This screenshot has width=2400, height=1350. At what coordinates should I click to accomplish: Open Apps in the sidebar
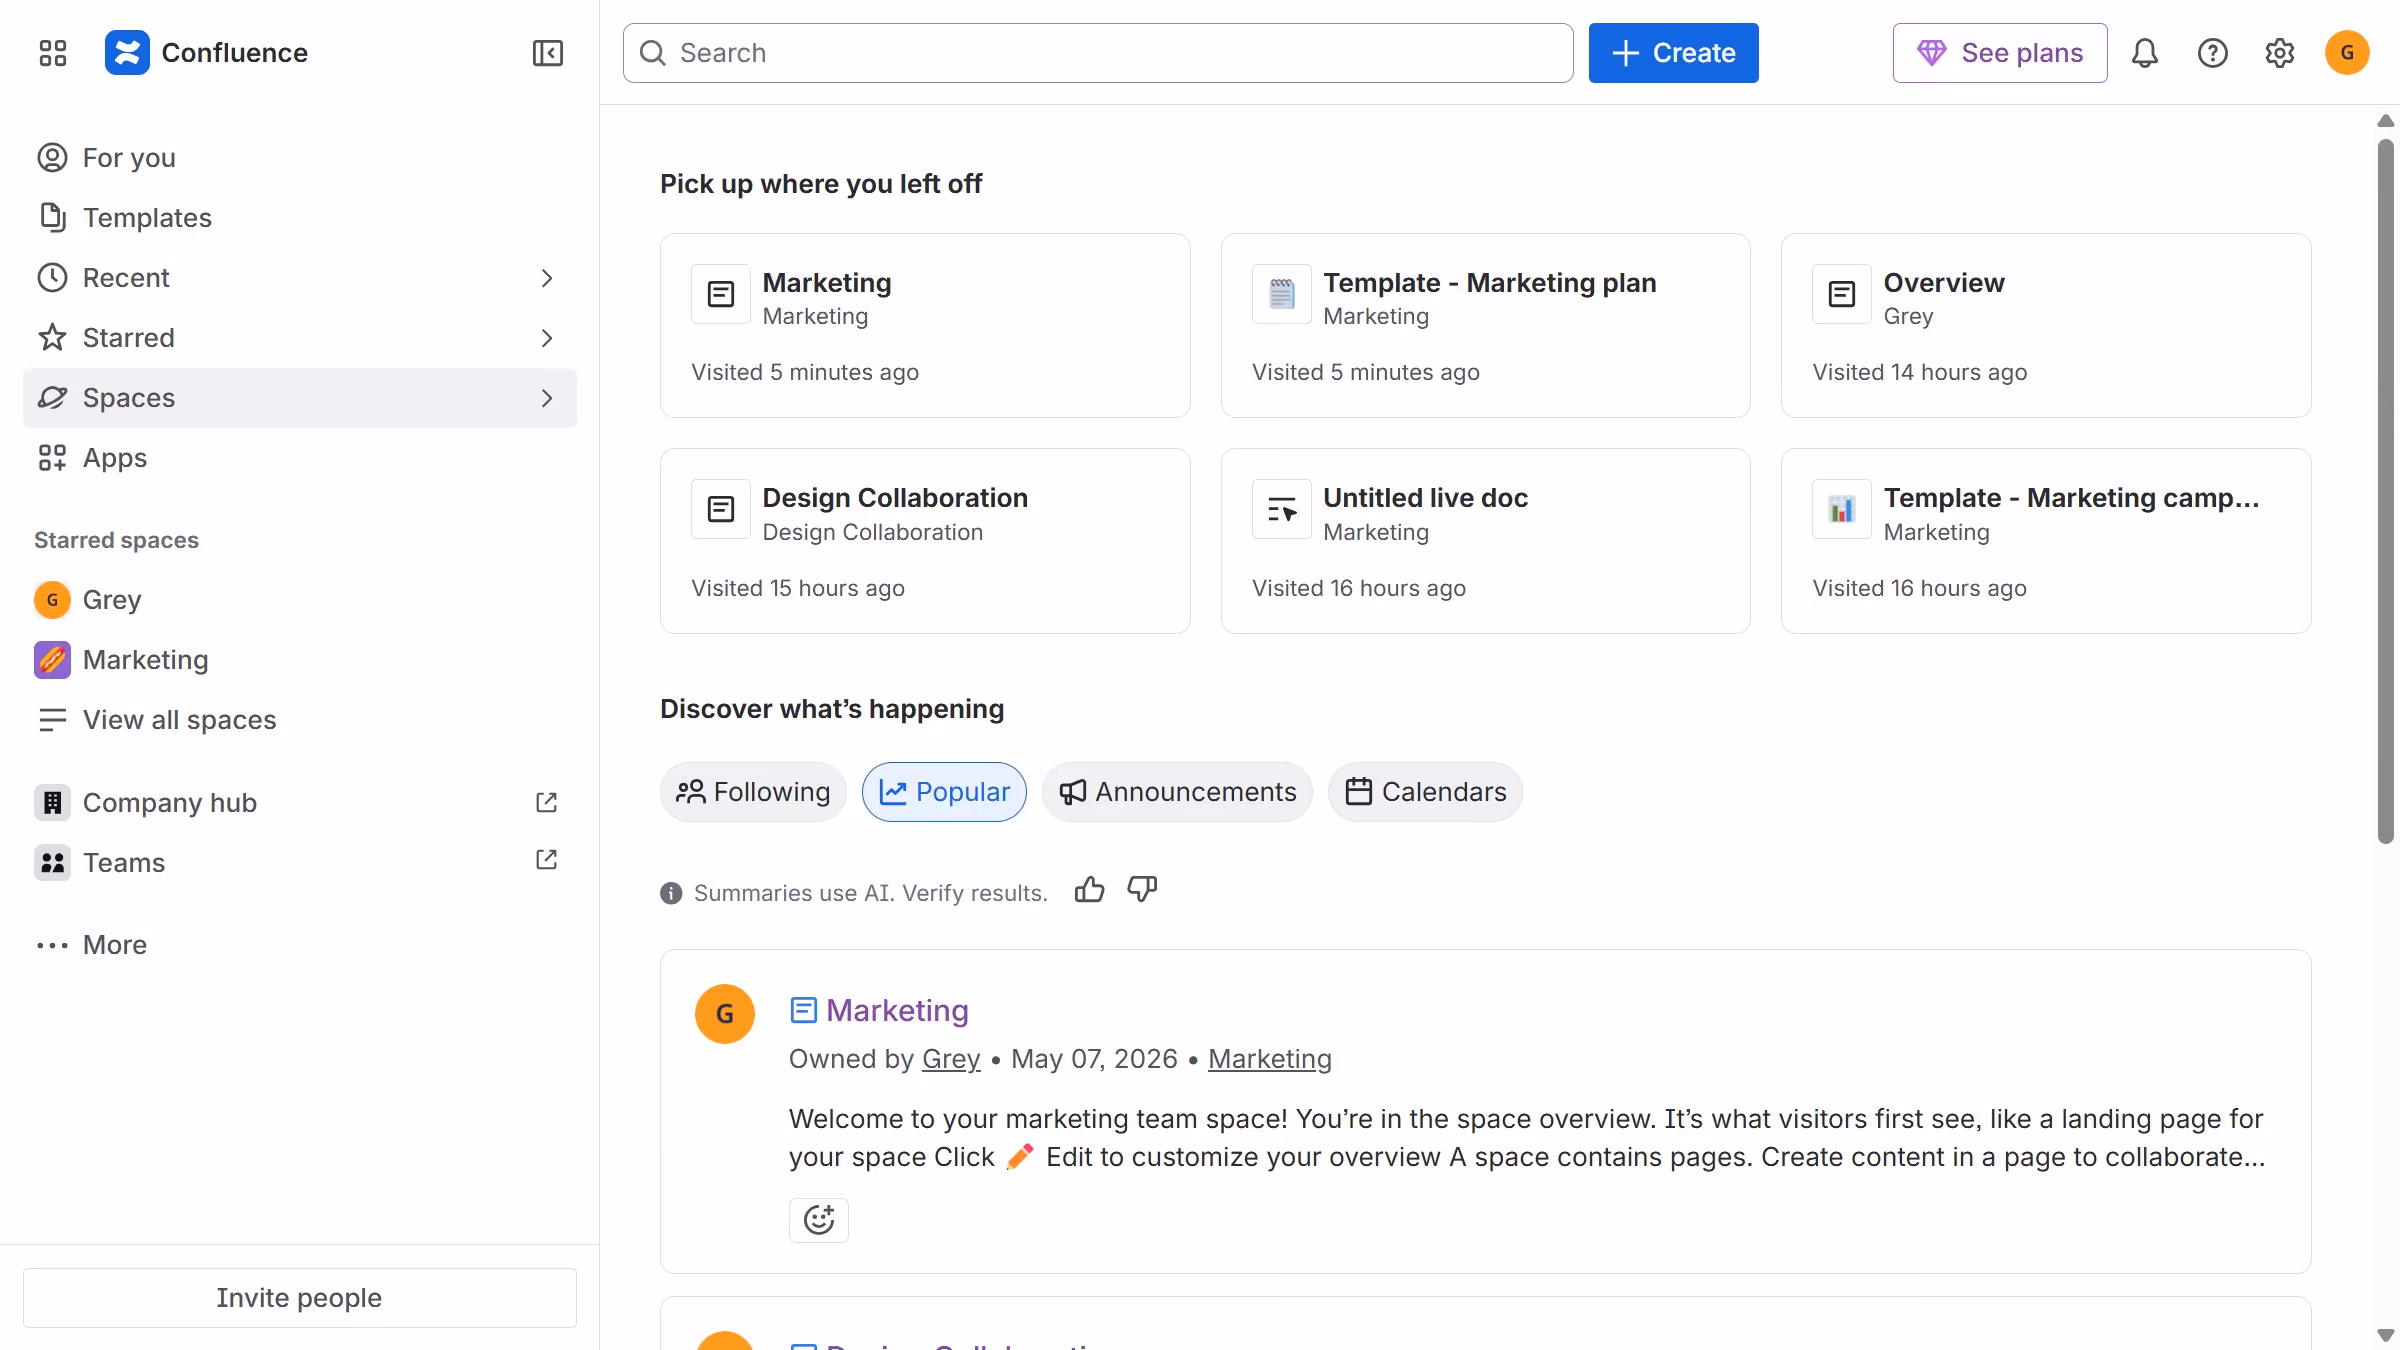tap(300, 458)
